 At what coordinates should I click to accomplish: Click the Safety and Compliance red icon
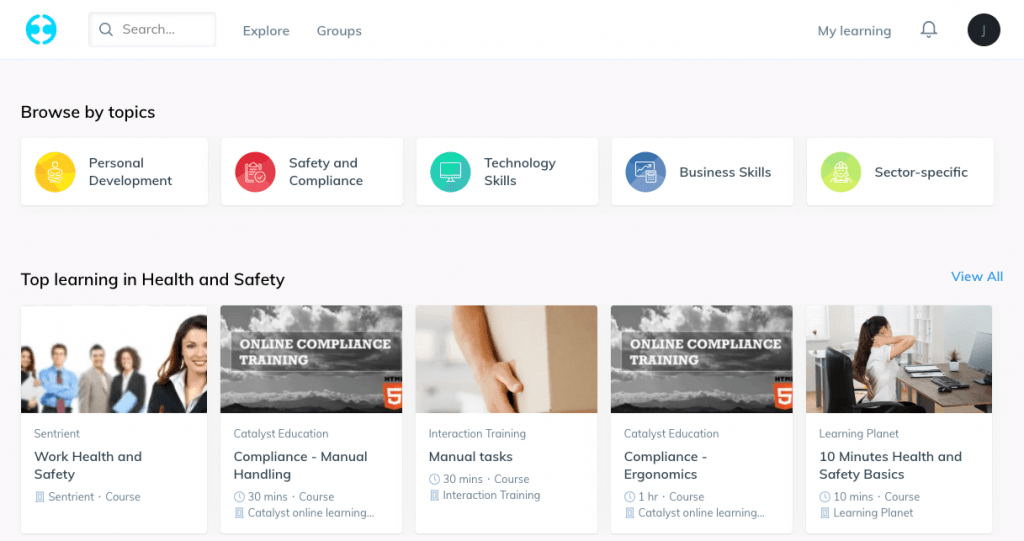point(255,172)
